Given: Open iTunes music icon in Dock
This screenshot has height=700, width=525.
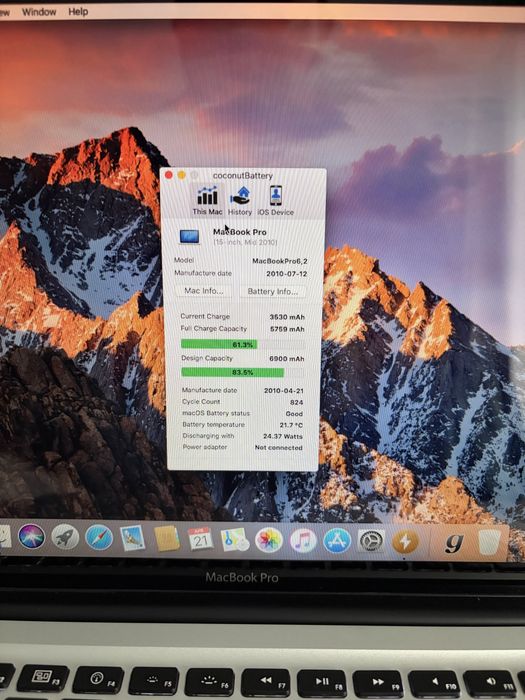Looking at the screenshot, I should [x=303, y=540].
